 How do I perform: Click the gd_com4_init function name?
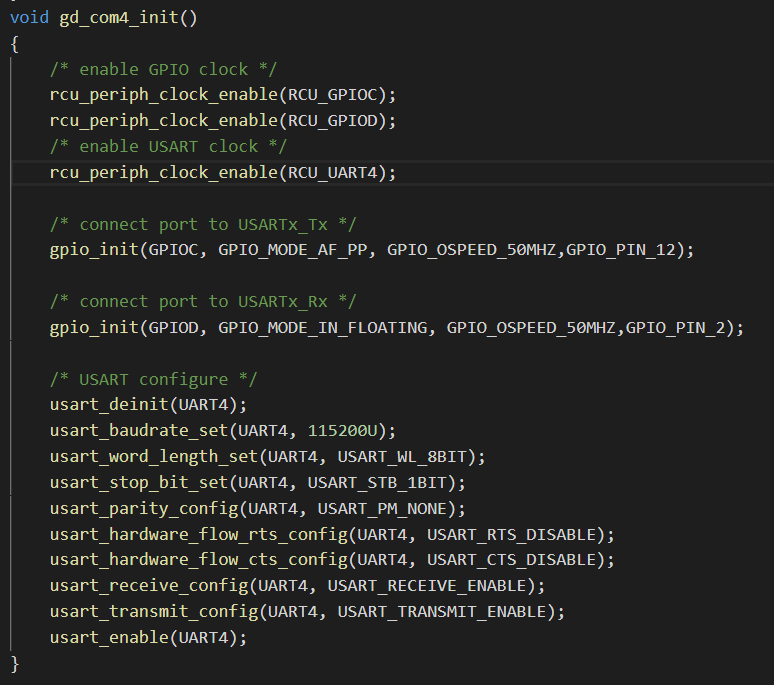[119, 18]
